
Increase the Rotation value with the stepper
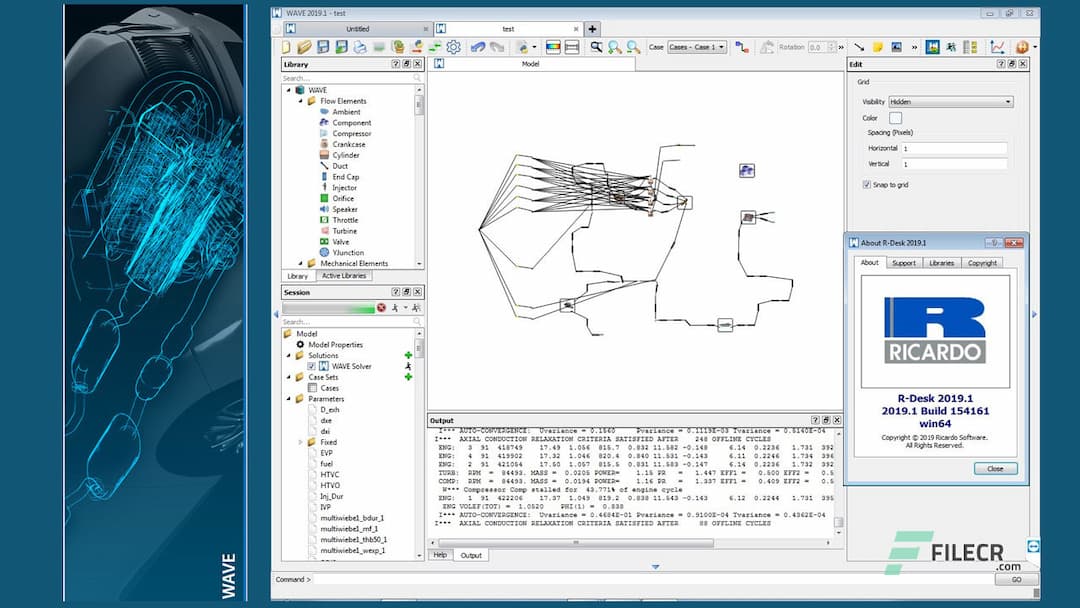tap(832, 43)
